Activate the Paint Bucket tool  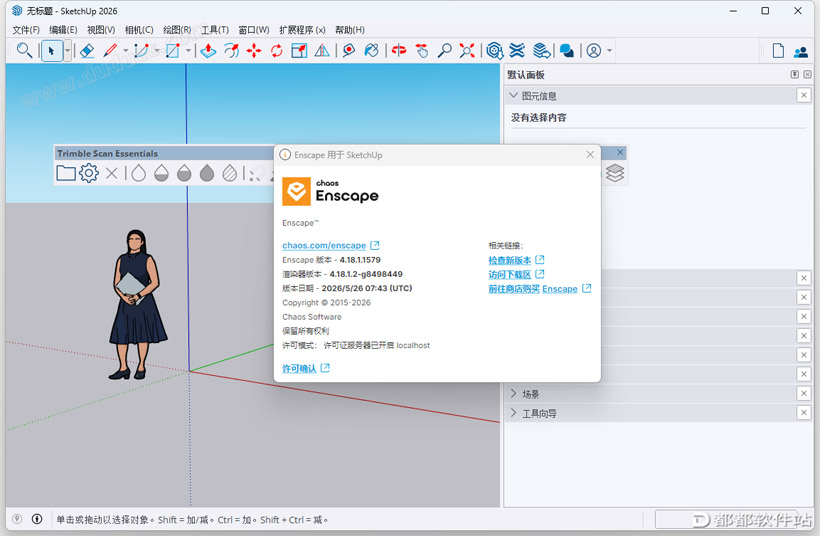click(x=371, y=51)
